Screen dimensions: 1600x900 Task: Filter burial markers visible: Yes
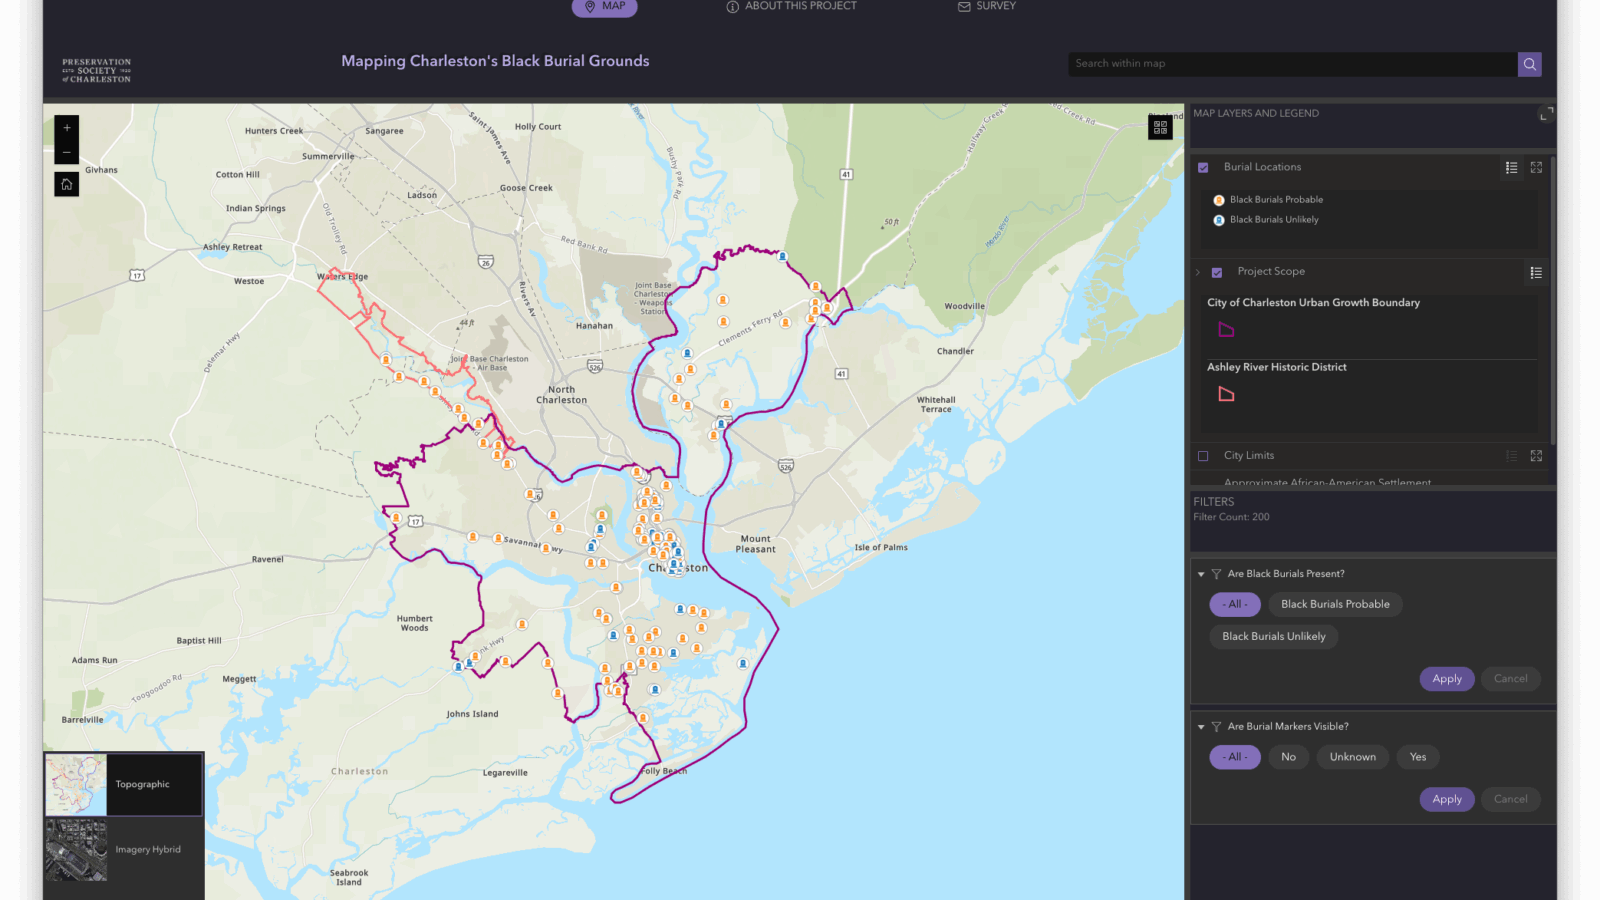click(1418, 757)
